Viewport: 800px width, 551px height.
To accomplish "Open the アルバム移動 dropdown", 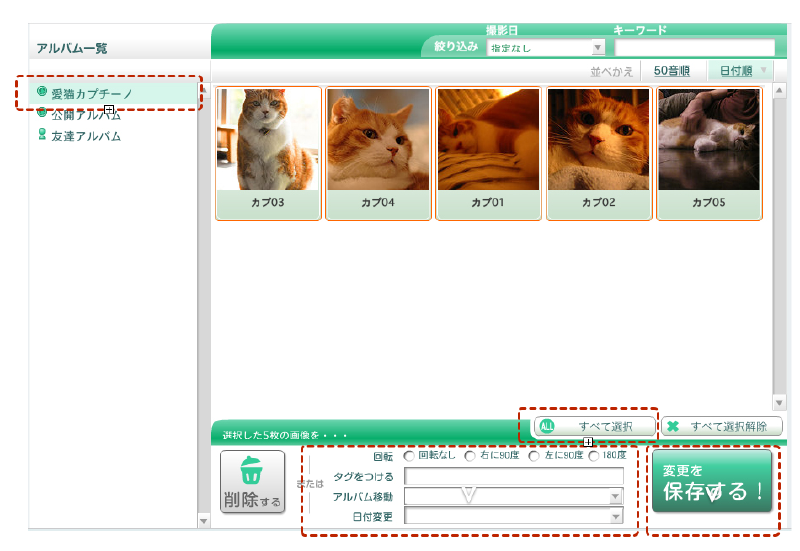I will point(513,496).
